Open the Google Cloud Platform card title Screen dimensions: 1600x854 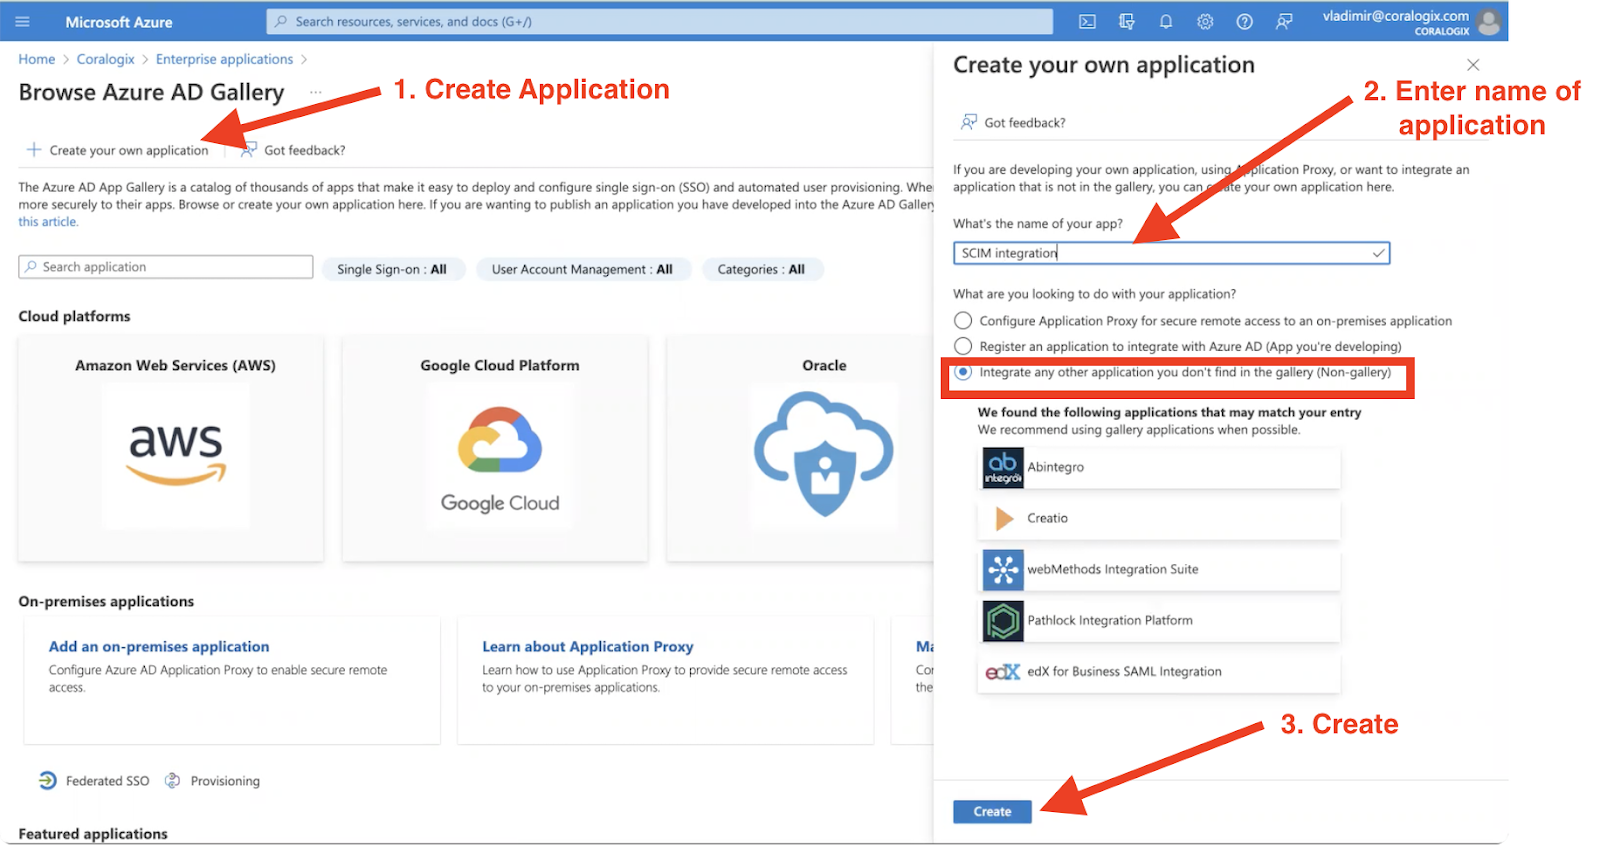pyautogui.click(x=500, y=366)
